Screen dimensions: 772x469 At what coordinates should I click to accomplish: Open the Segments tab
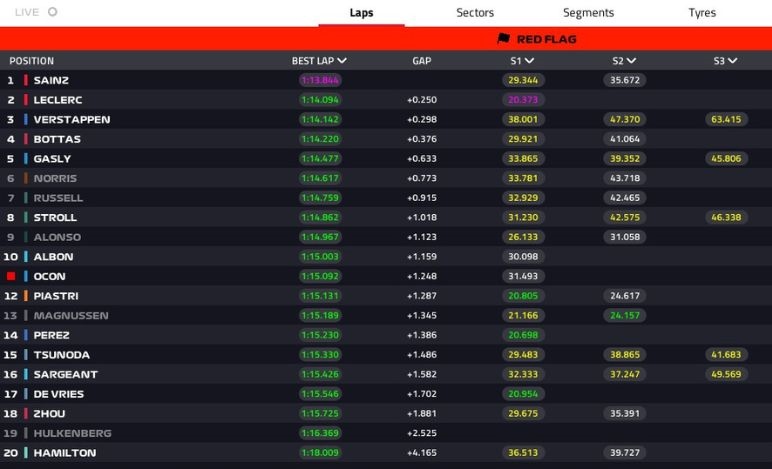coord(588,13)
